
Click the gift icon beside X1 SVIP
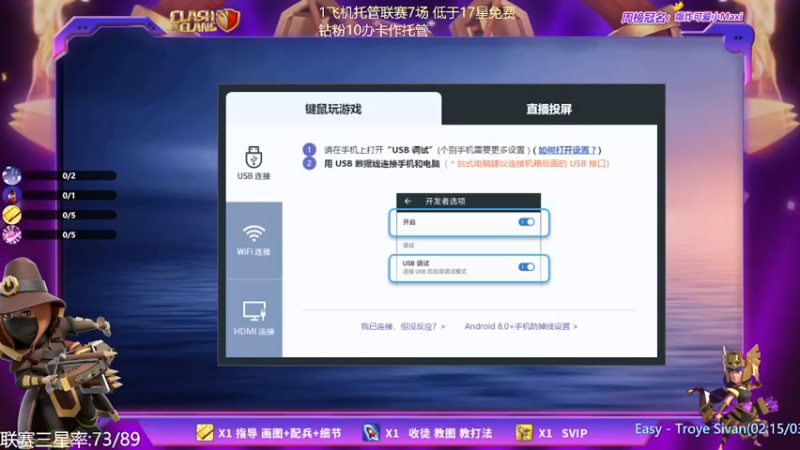(523, 433)
